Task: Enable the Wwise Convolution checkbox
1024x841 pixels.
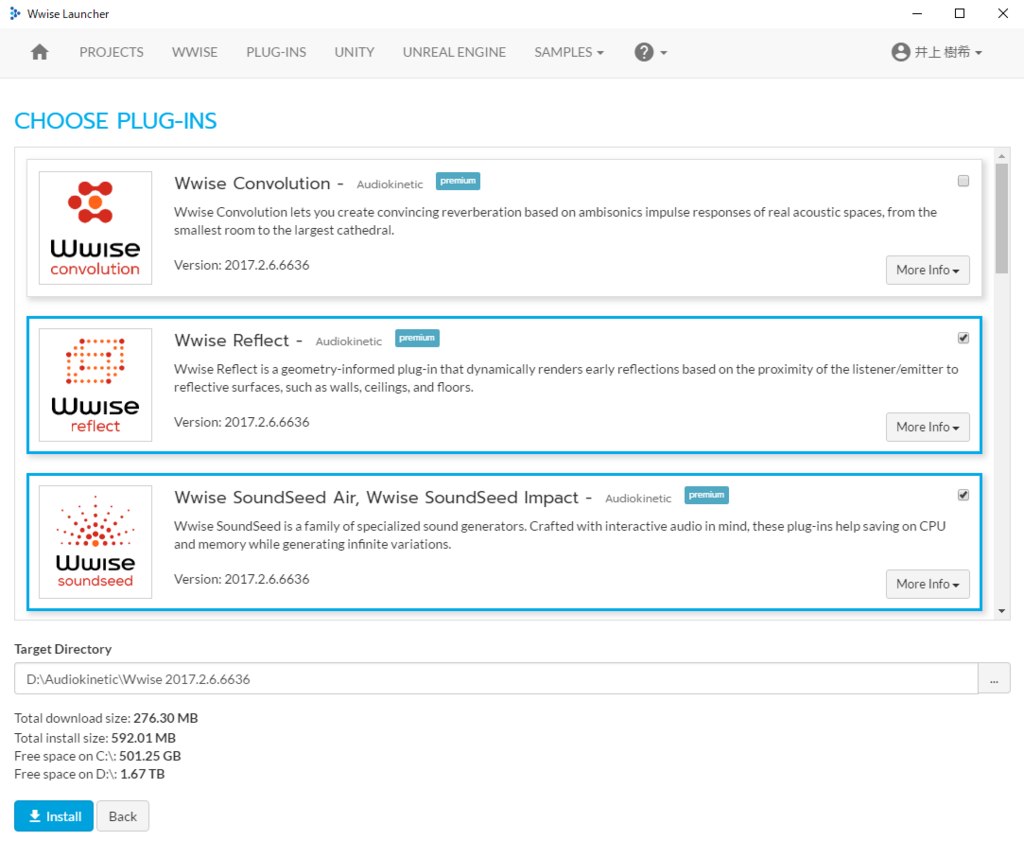Action: pos(963,181)
